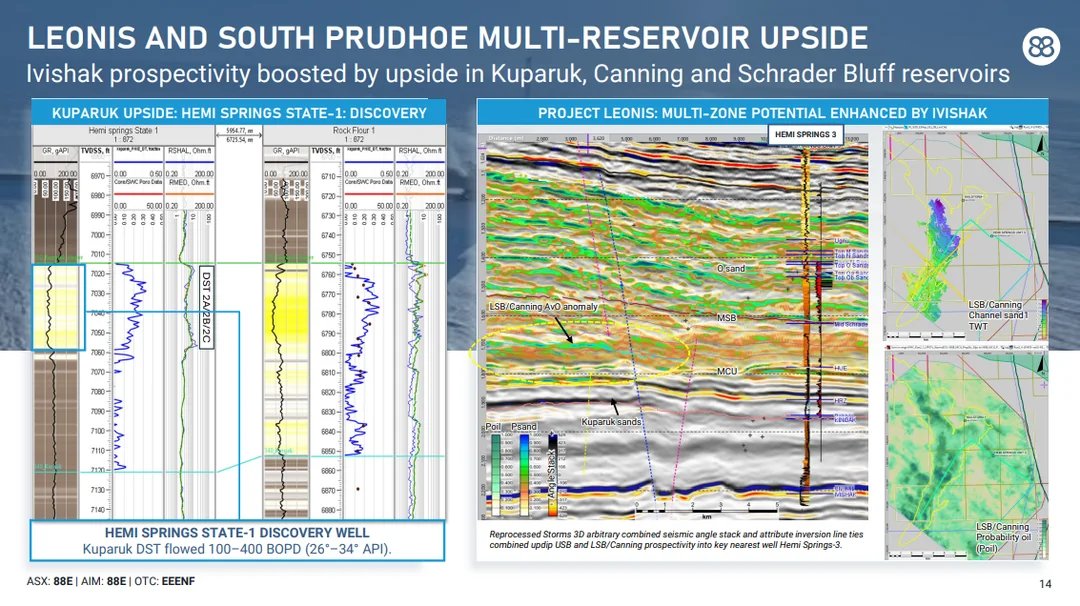Screen dimensions: 1080x606
Task: Click slide page number 14
Action: [x=1045, y=584]
